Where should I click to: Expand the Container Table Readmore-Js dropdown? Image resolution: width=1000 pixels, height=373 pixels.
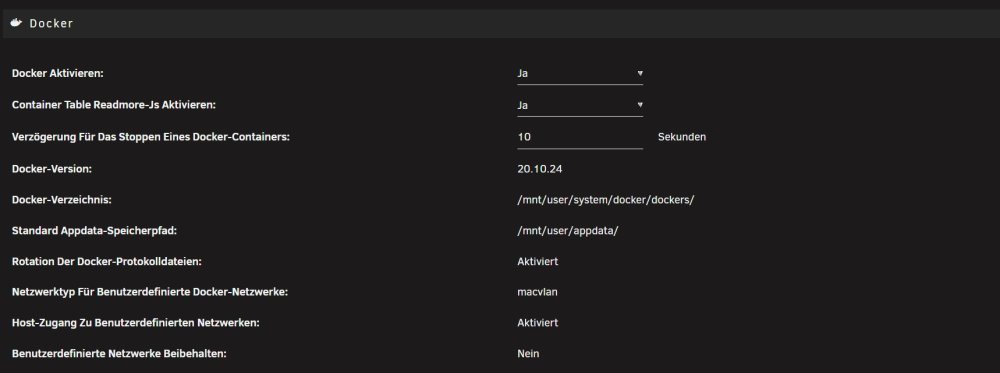580,105
